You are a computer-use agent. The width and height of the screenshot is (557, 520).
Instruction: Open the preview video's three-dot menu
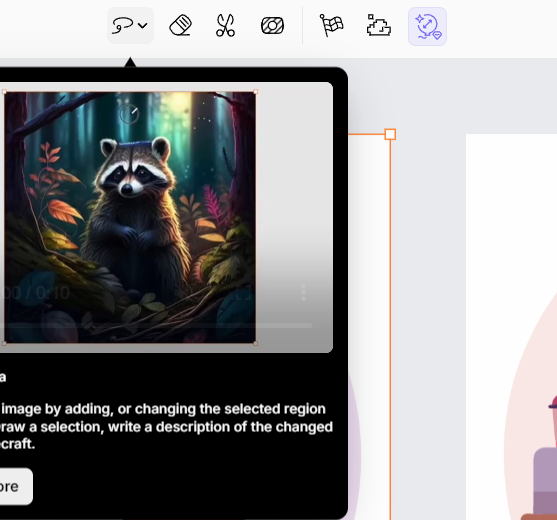click(x=303, y=293)
